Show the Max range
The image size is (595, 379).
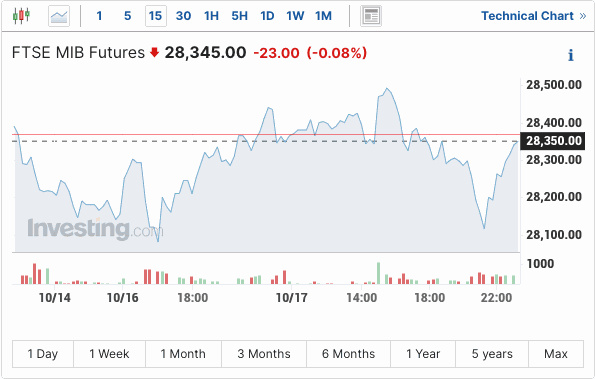556,354
